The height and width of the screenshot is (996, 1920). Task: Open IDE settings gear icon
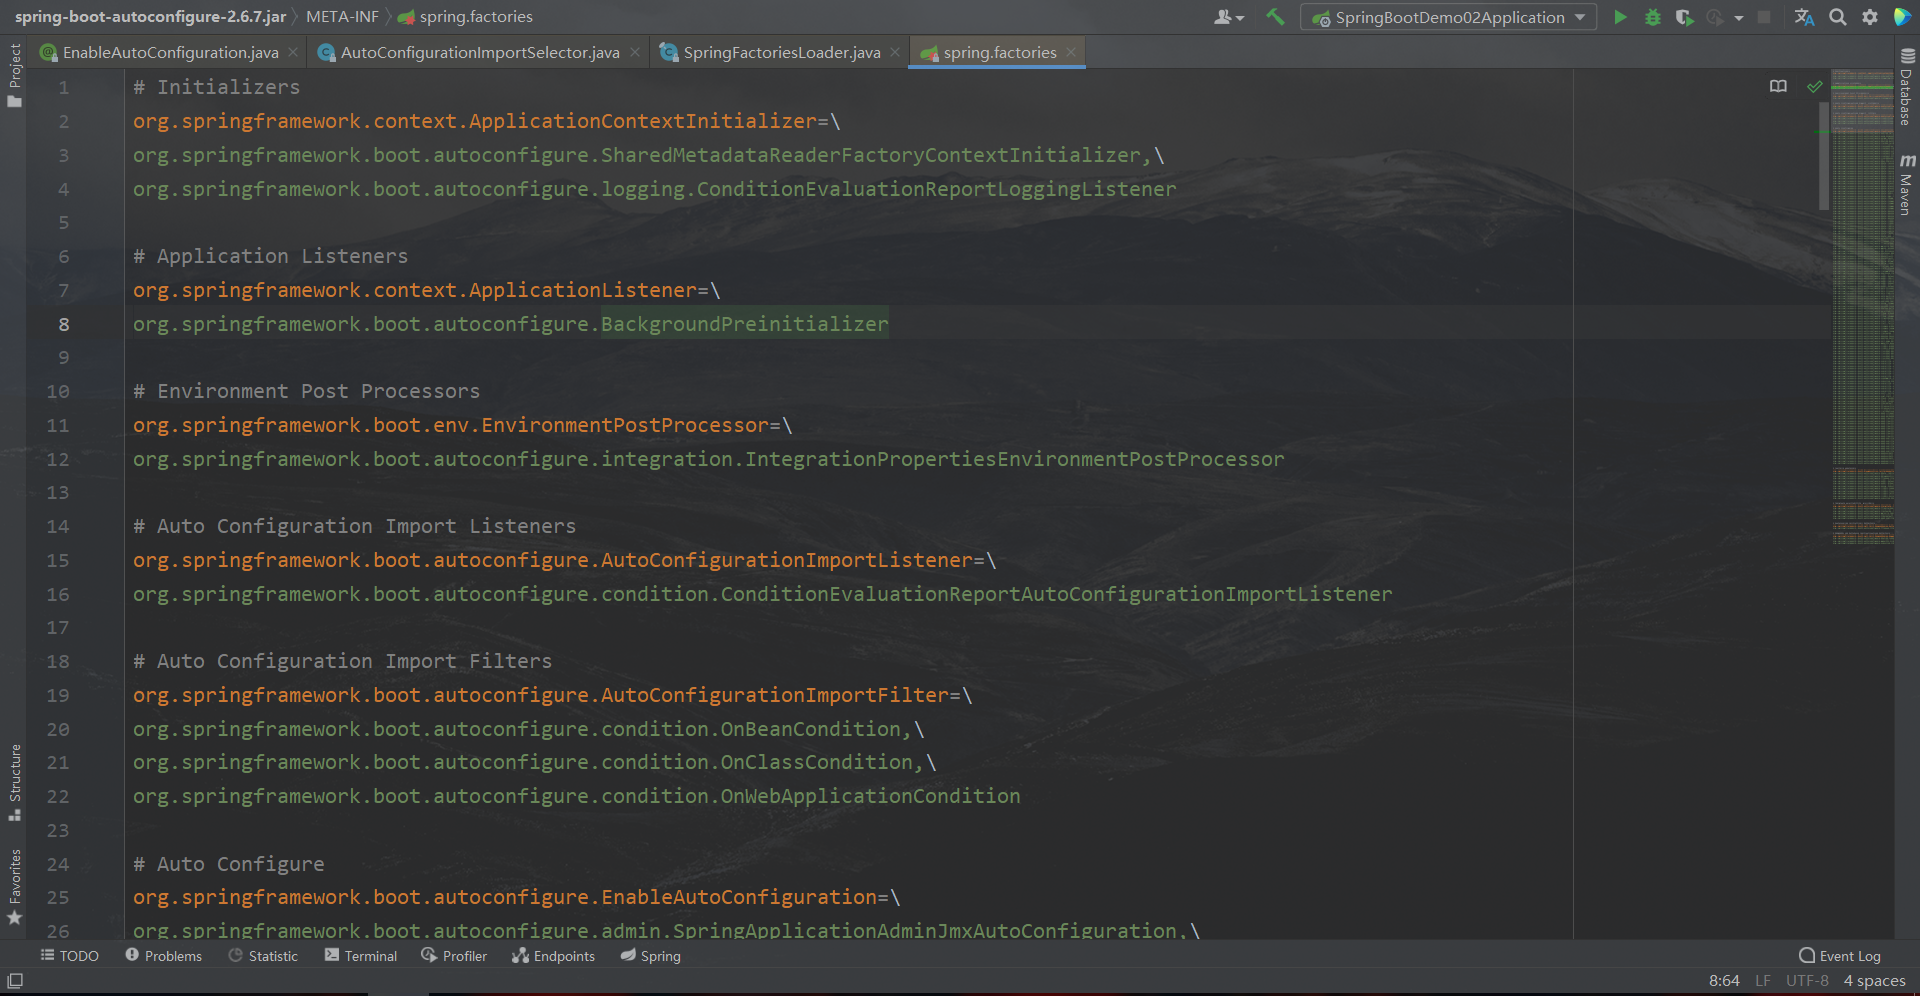click(x=1869, y=17)
